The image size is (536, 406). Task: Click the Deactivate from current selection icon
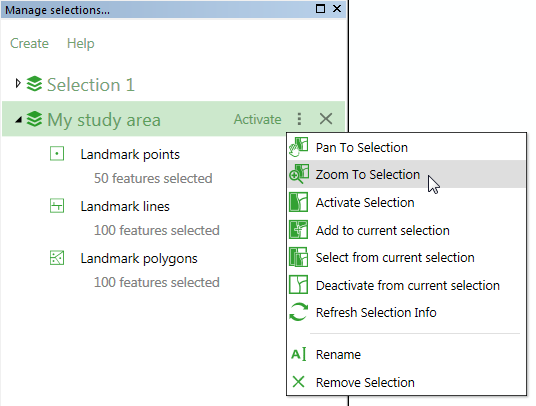point(298,285)
